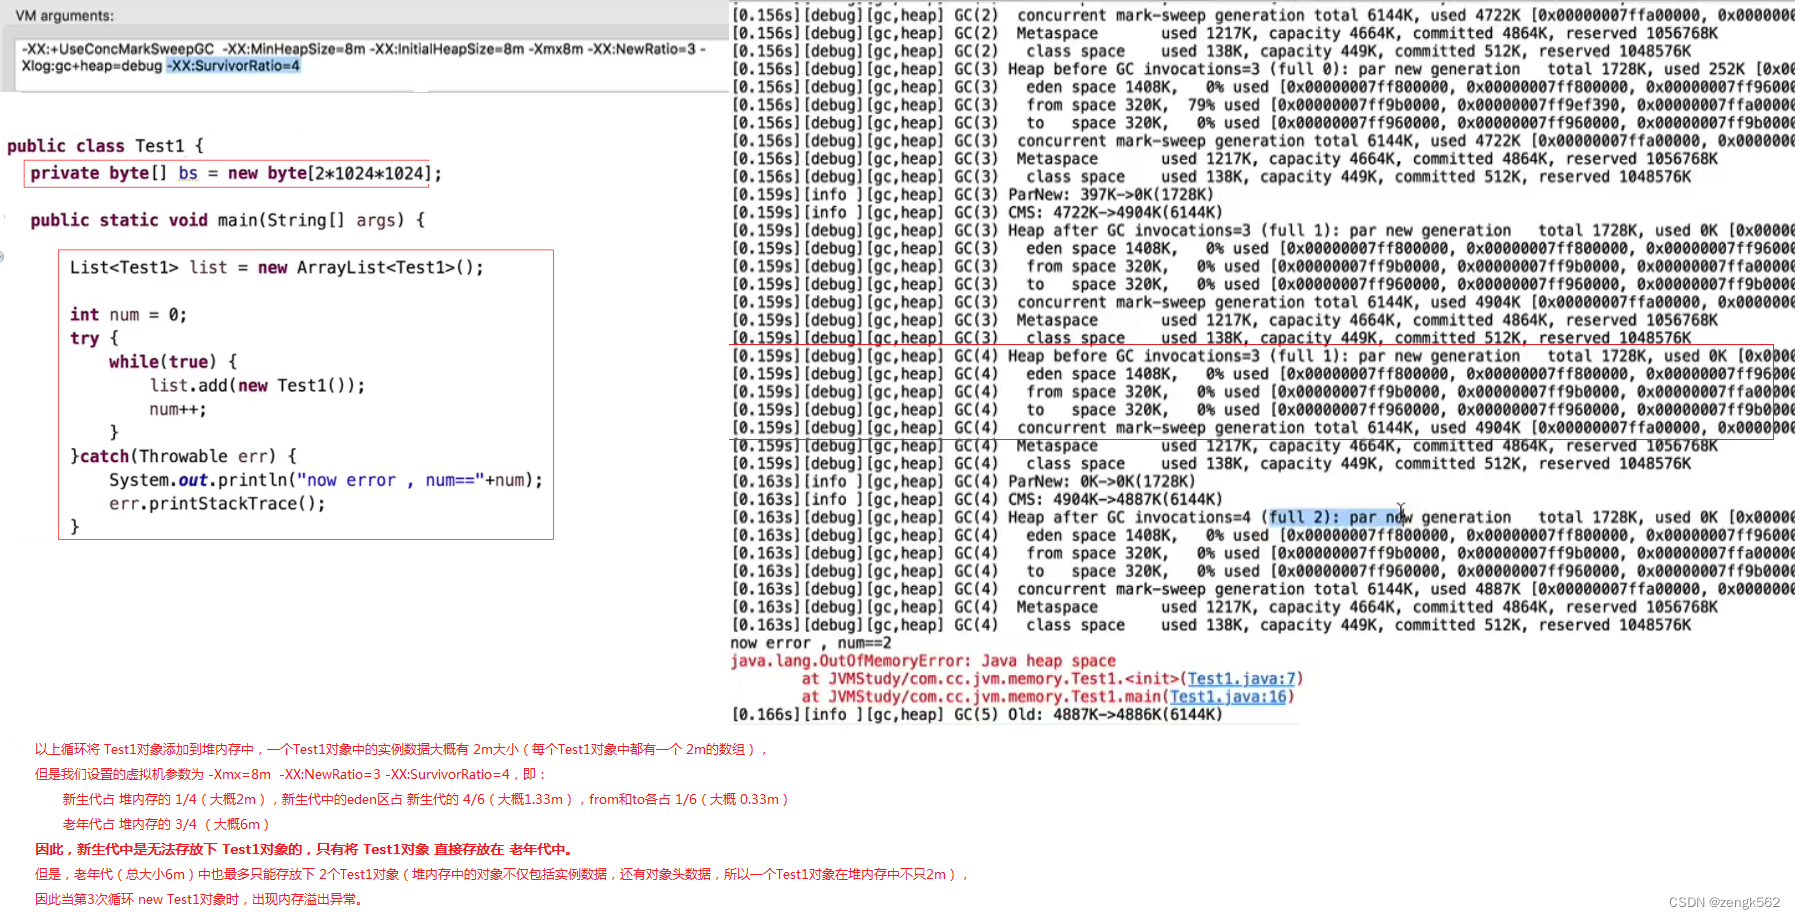Click the note starting '但是，老年代（总大小6m）'

point(502,874)
